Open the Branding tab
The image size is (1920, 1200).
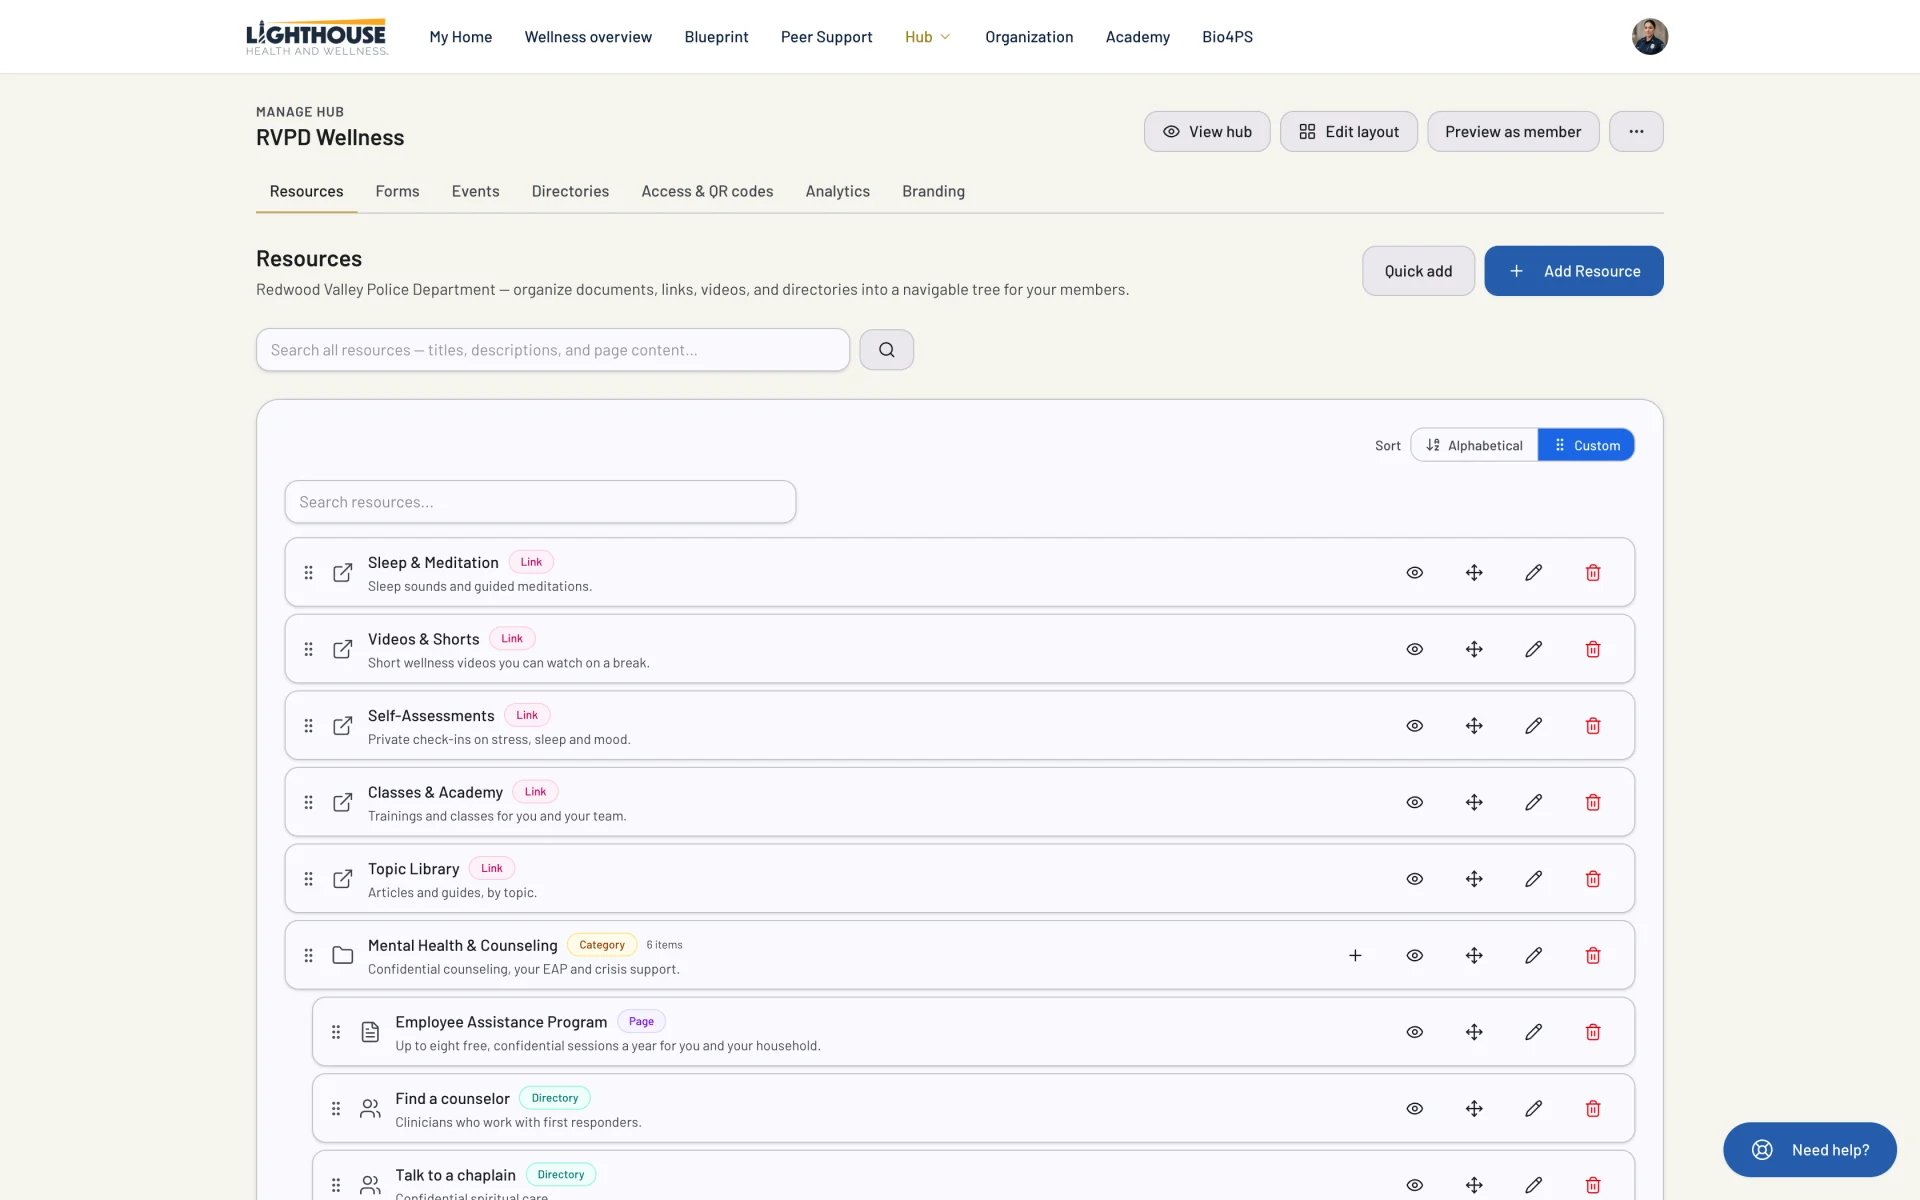click(933, 191)
